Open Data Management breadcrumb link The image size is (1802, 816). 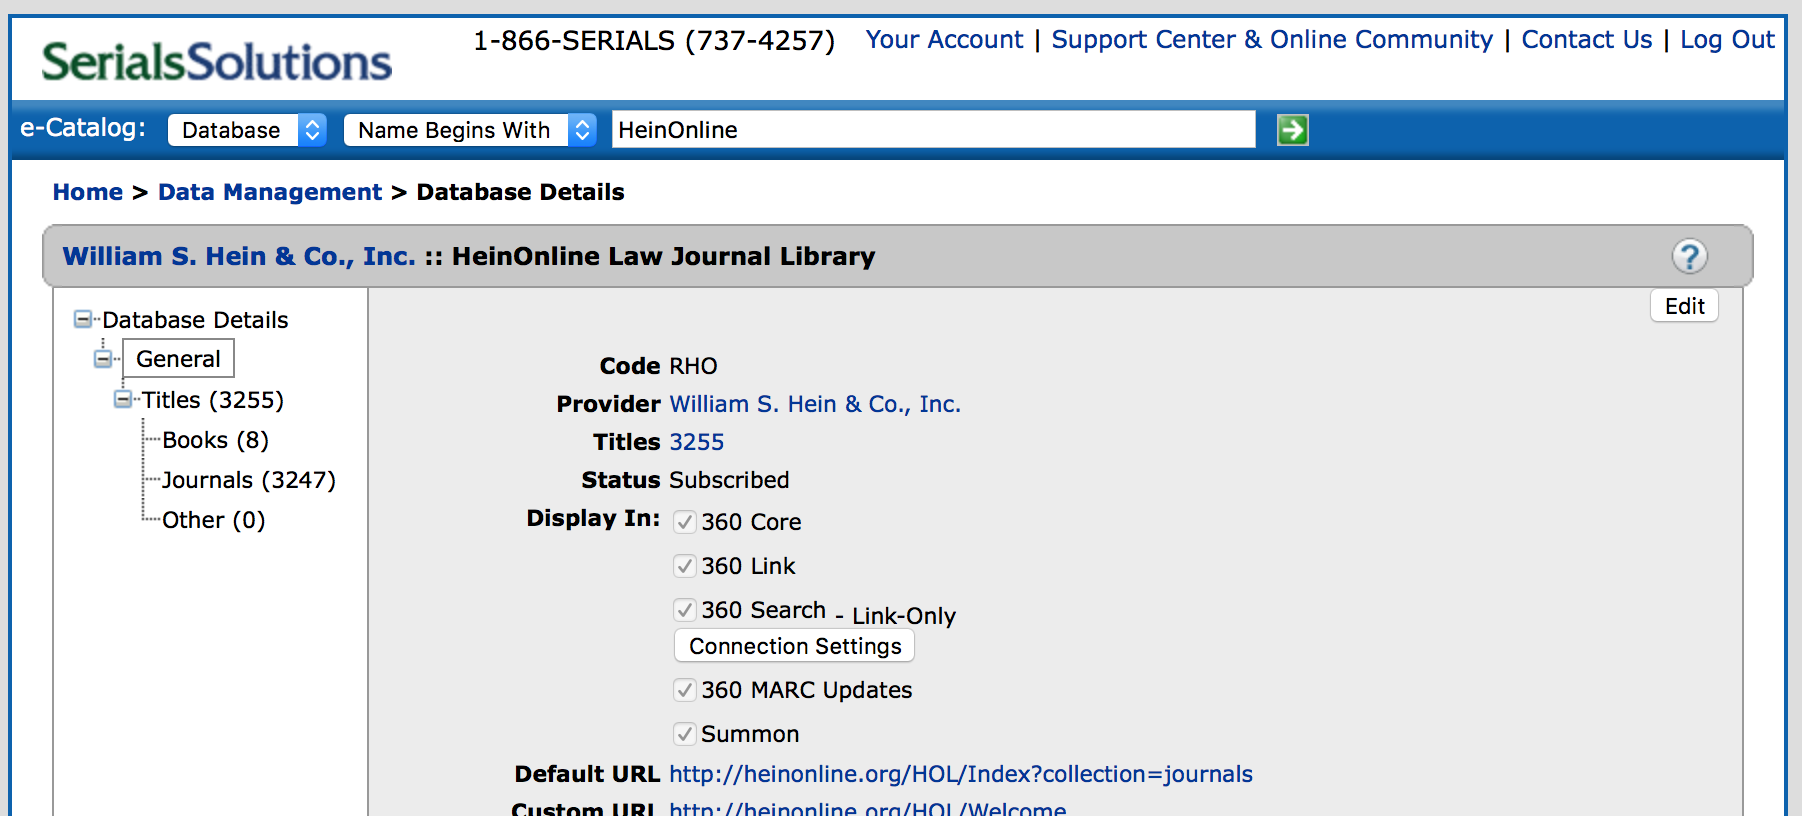tap(270, 192)
